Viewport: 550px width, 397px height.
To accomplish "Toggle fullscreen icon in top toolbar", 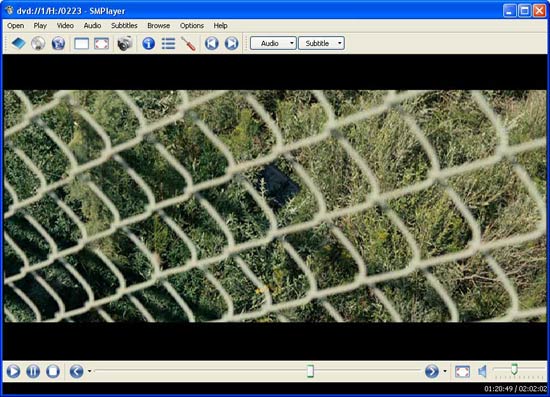I will tap(101, 43).
